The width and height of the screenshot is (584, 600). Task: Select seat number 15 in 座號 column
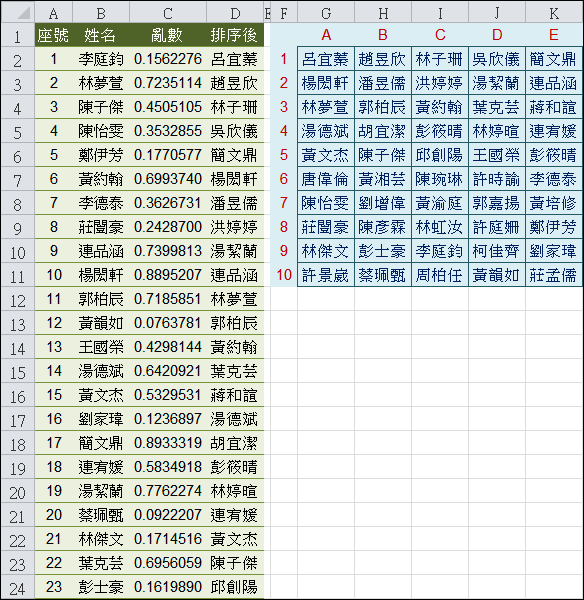[54, 395]
